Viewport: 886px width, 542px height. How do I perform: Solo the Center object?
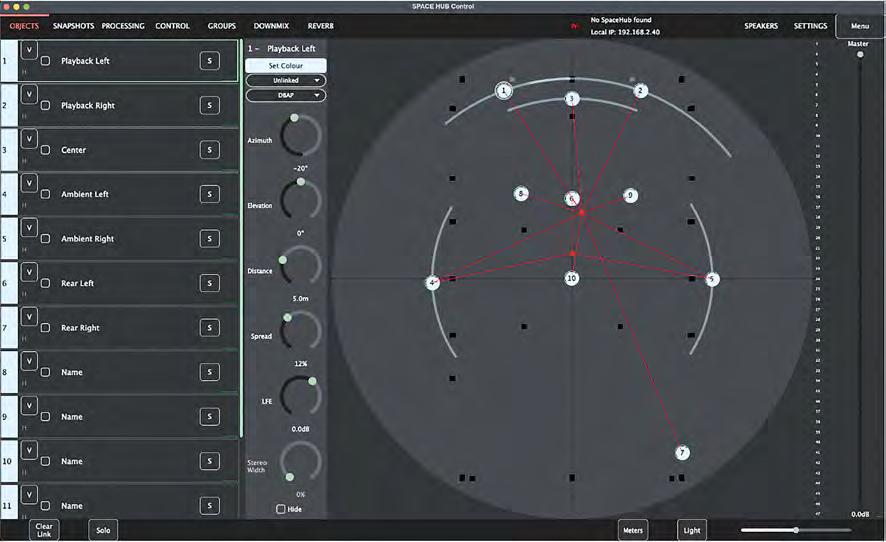click(x=210, y=150)
